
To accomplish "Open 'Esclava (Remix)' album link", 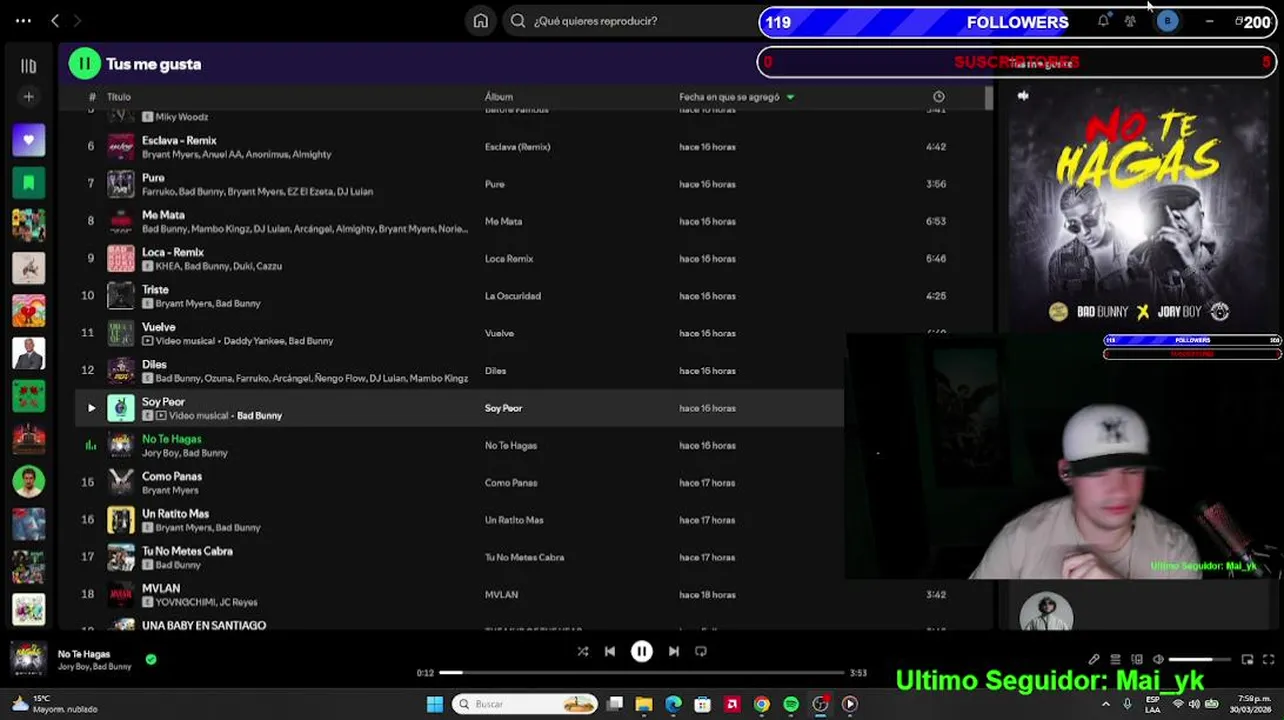I will click(x=518, y=147).
